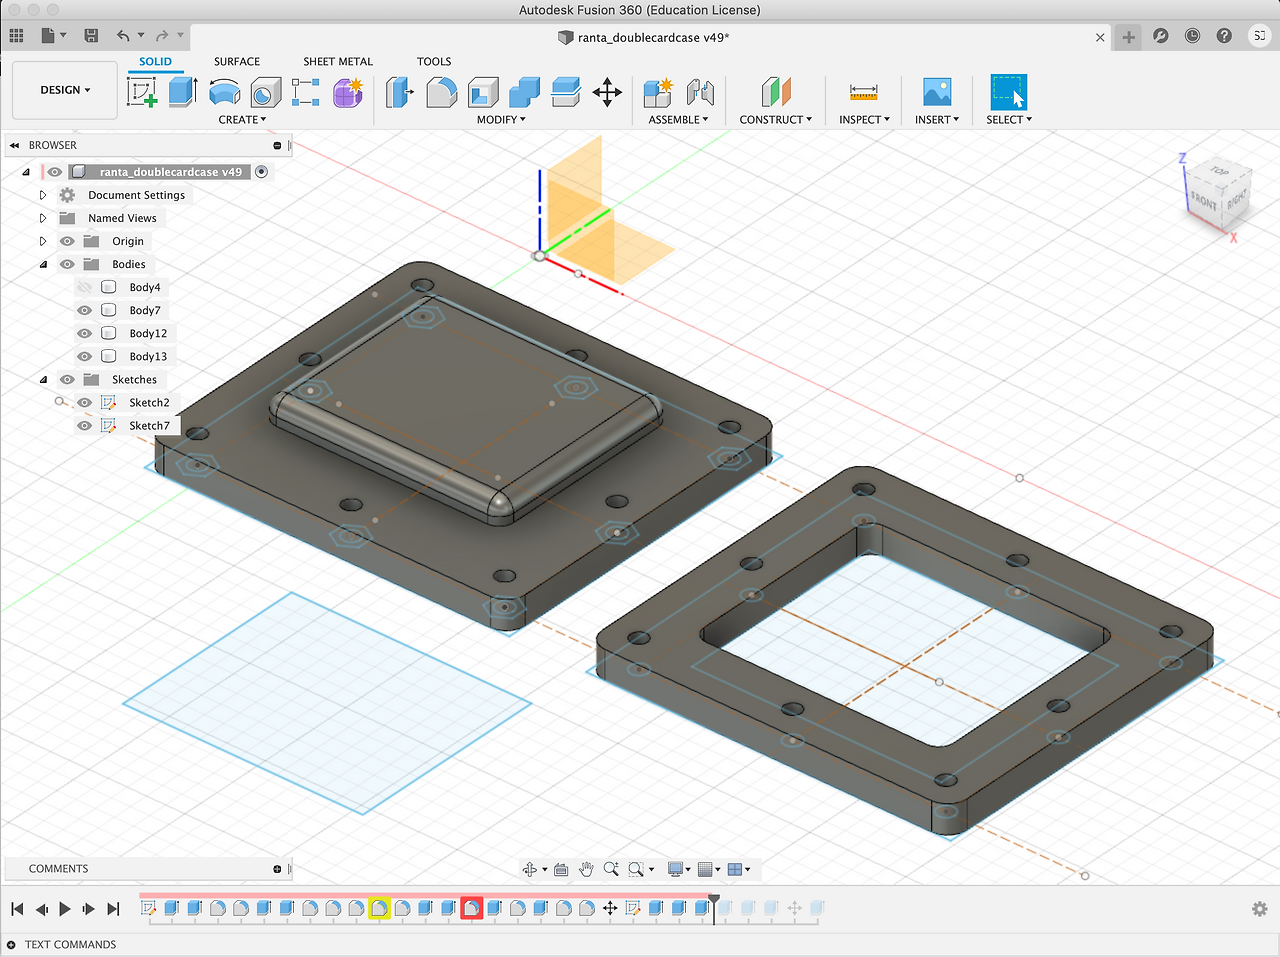This screenshot has height=957, width=1280.
Task: Select the Move/Copy tool in toolbar
Action: [607, 93]
